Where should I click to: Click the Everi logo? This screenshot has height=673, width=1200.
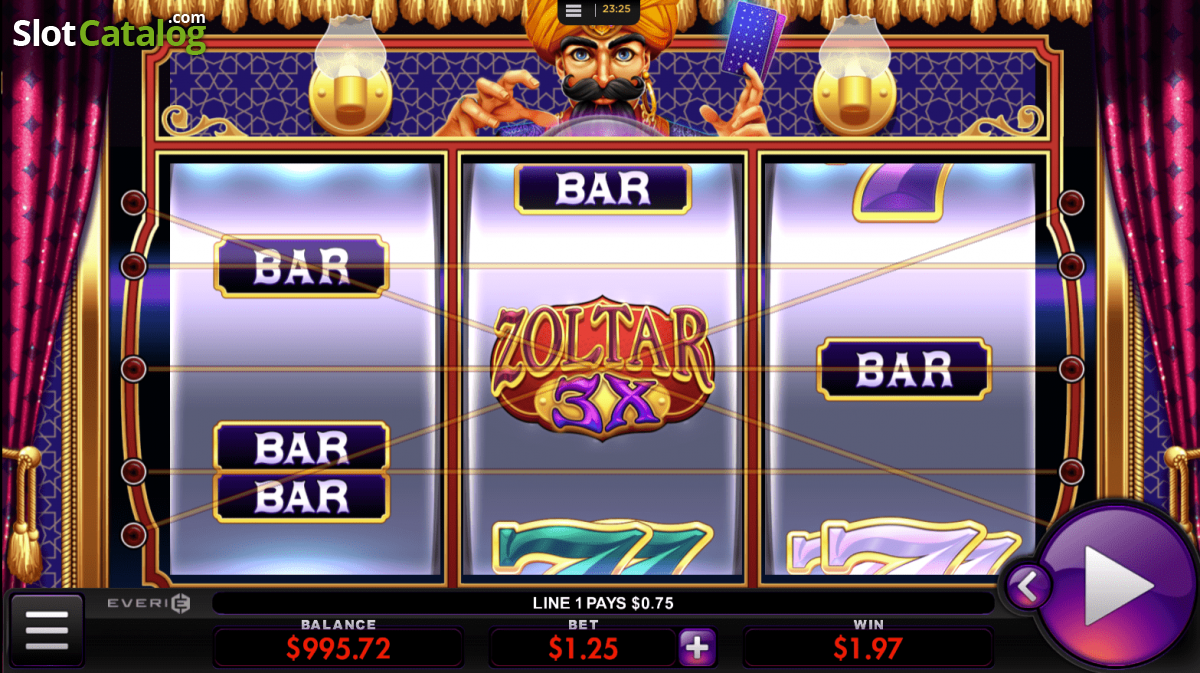[x=149, y=603]
